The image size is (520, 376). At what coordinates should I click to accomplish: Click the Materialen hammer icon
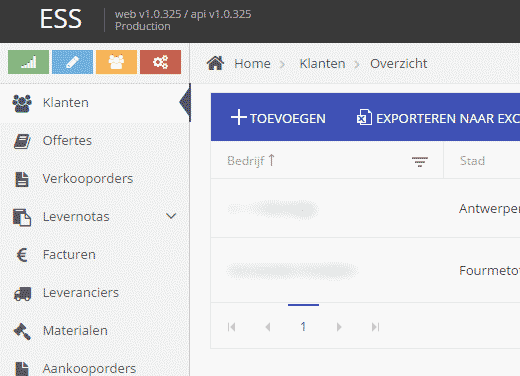point(22,331)
